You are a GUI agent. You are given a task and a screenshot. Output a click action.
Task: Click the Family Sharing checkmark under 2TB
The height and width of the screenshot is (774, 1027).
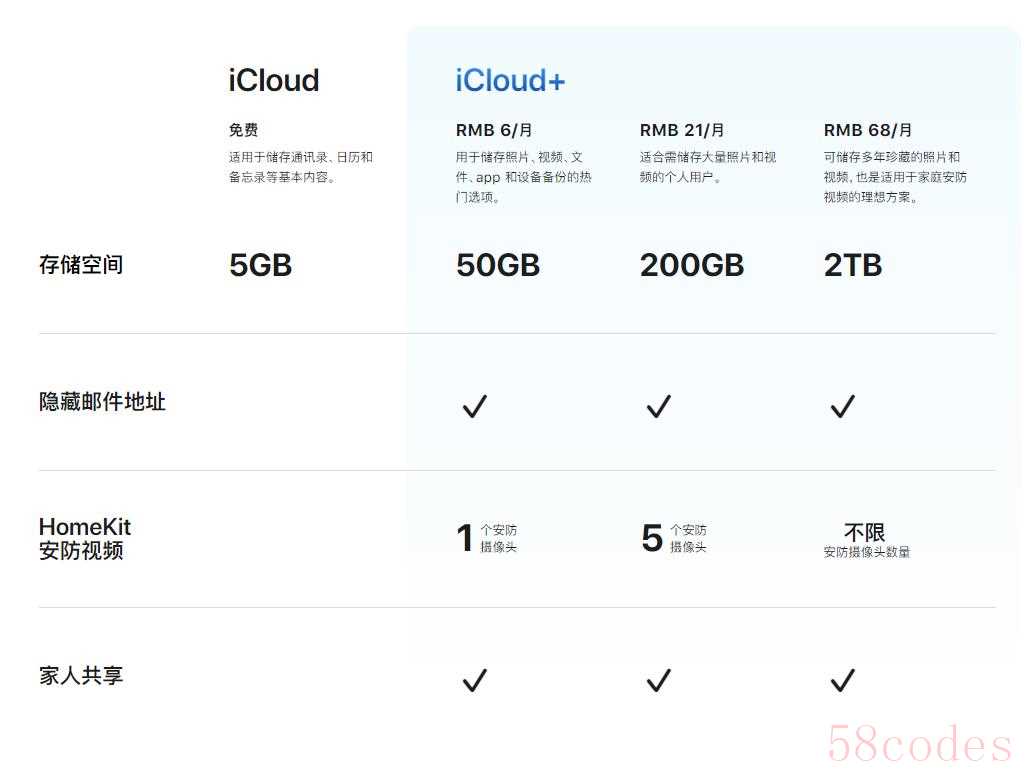(x=843, y=681)
